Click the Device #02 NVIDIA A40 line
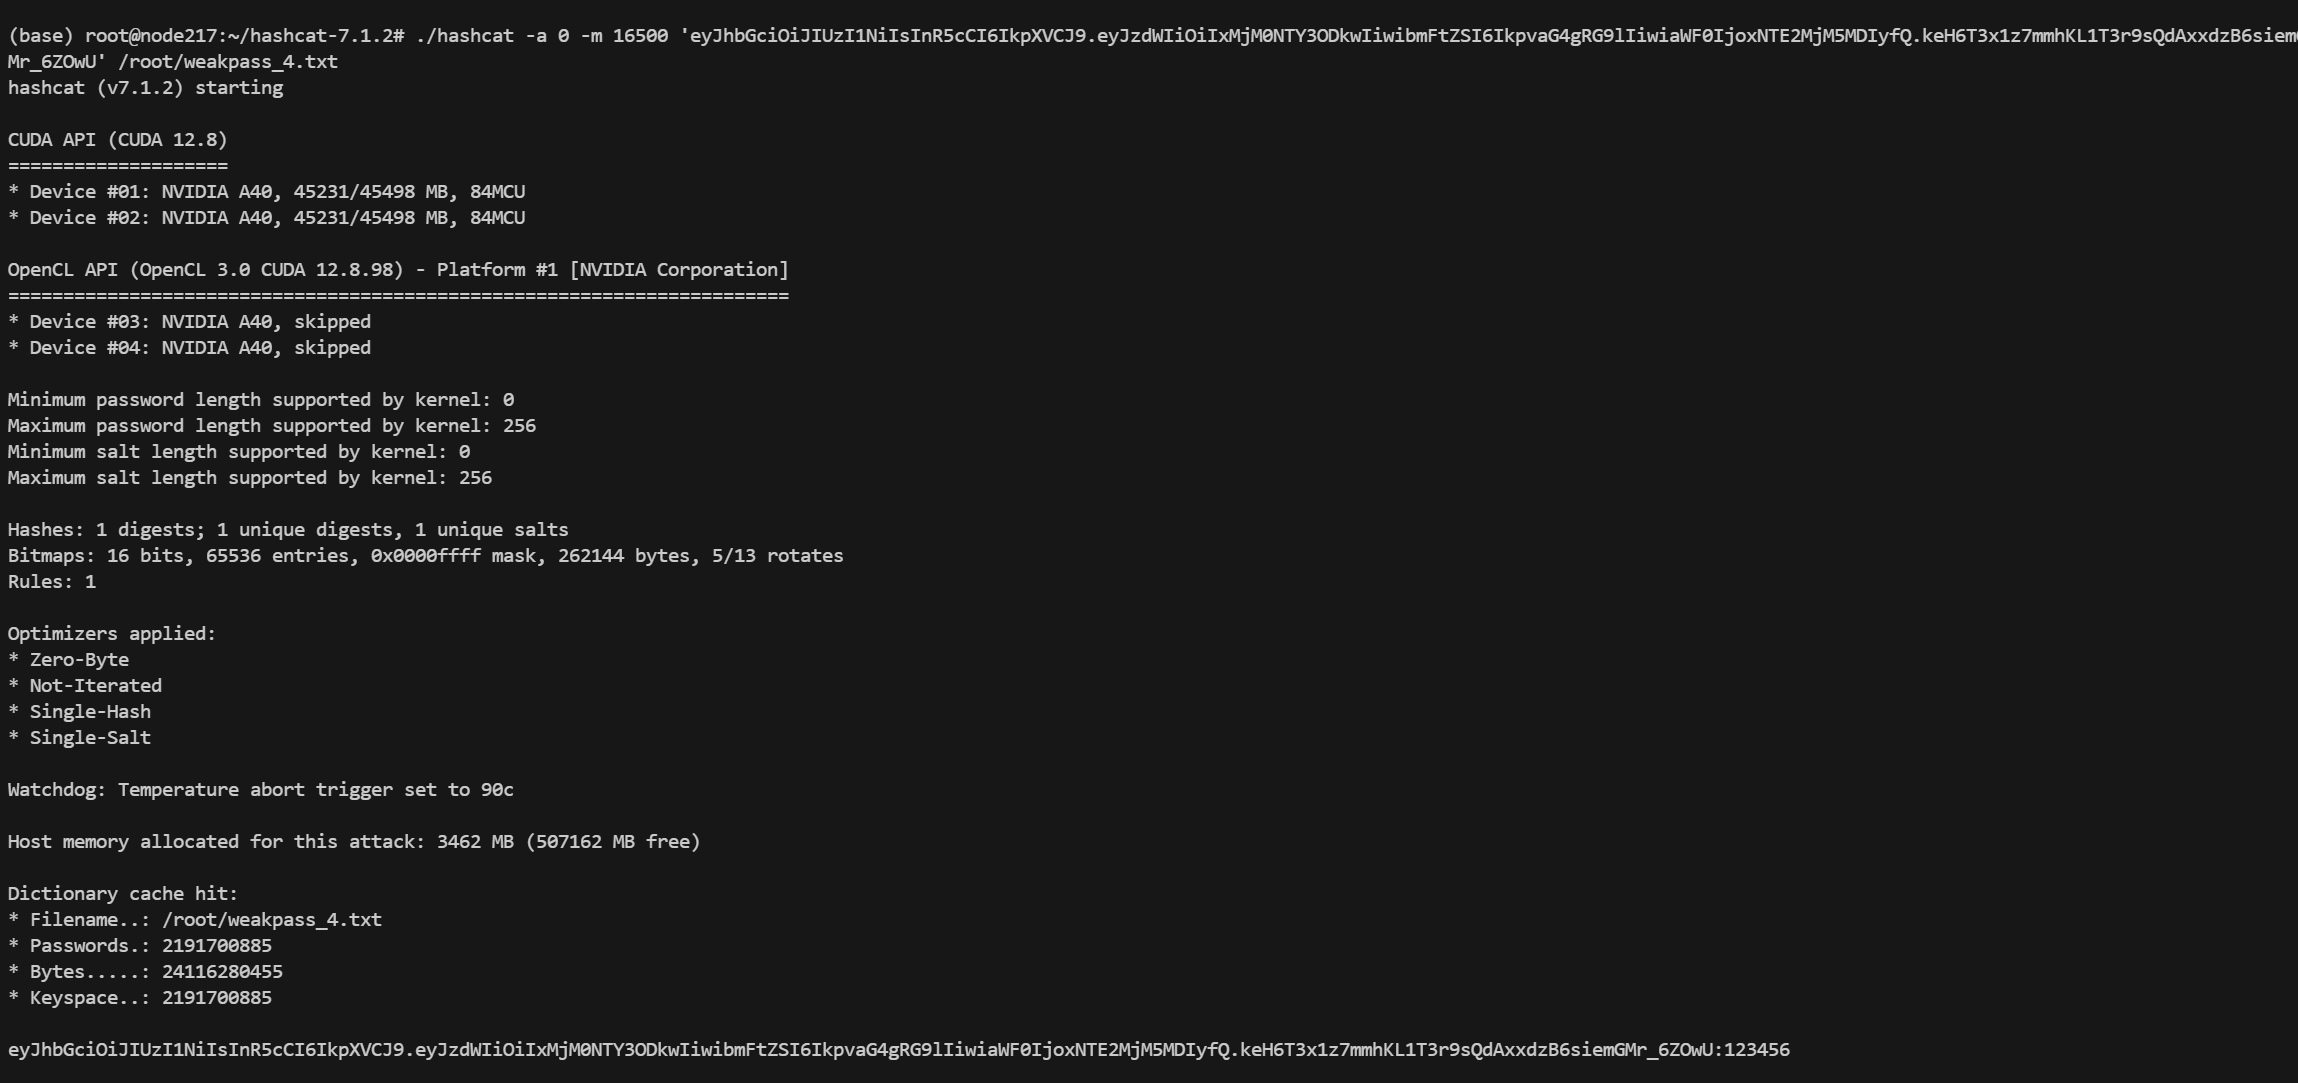The image size is (2298, 1083). click(266, 218)
